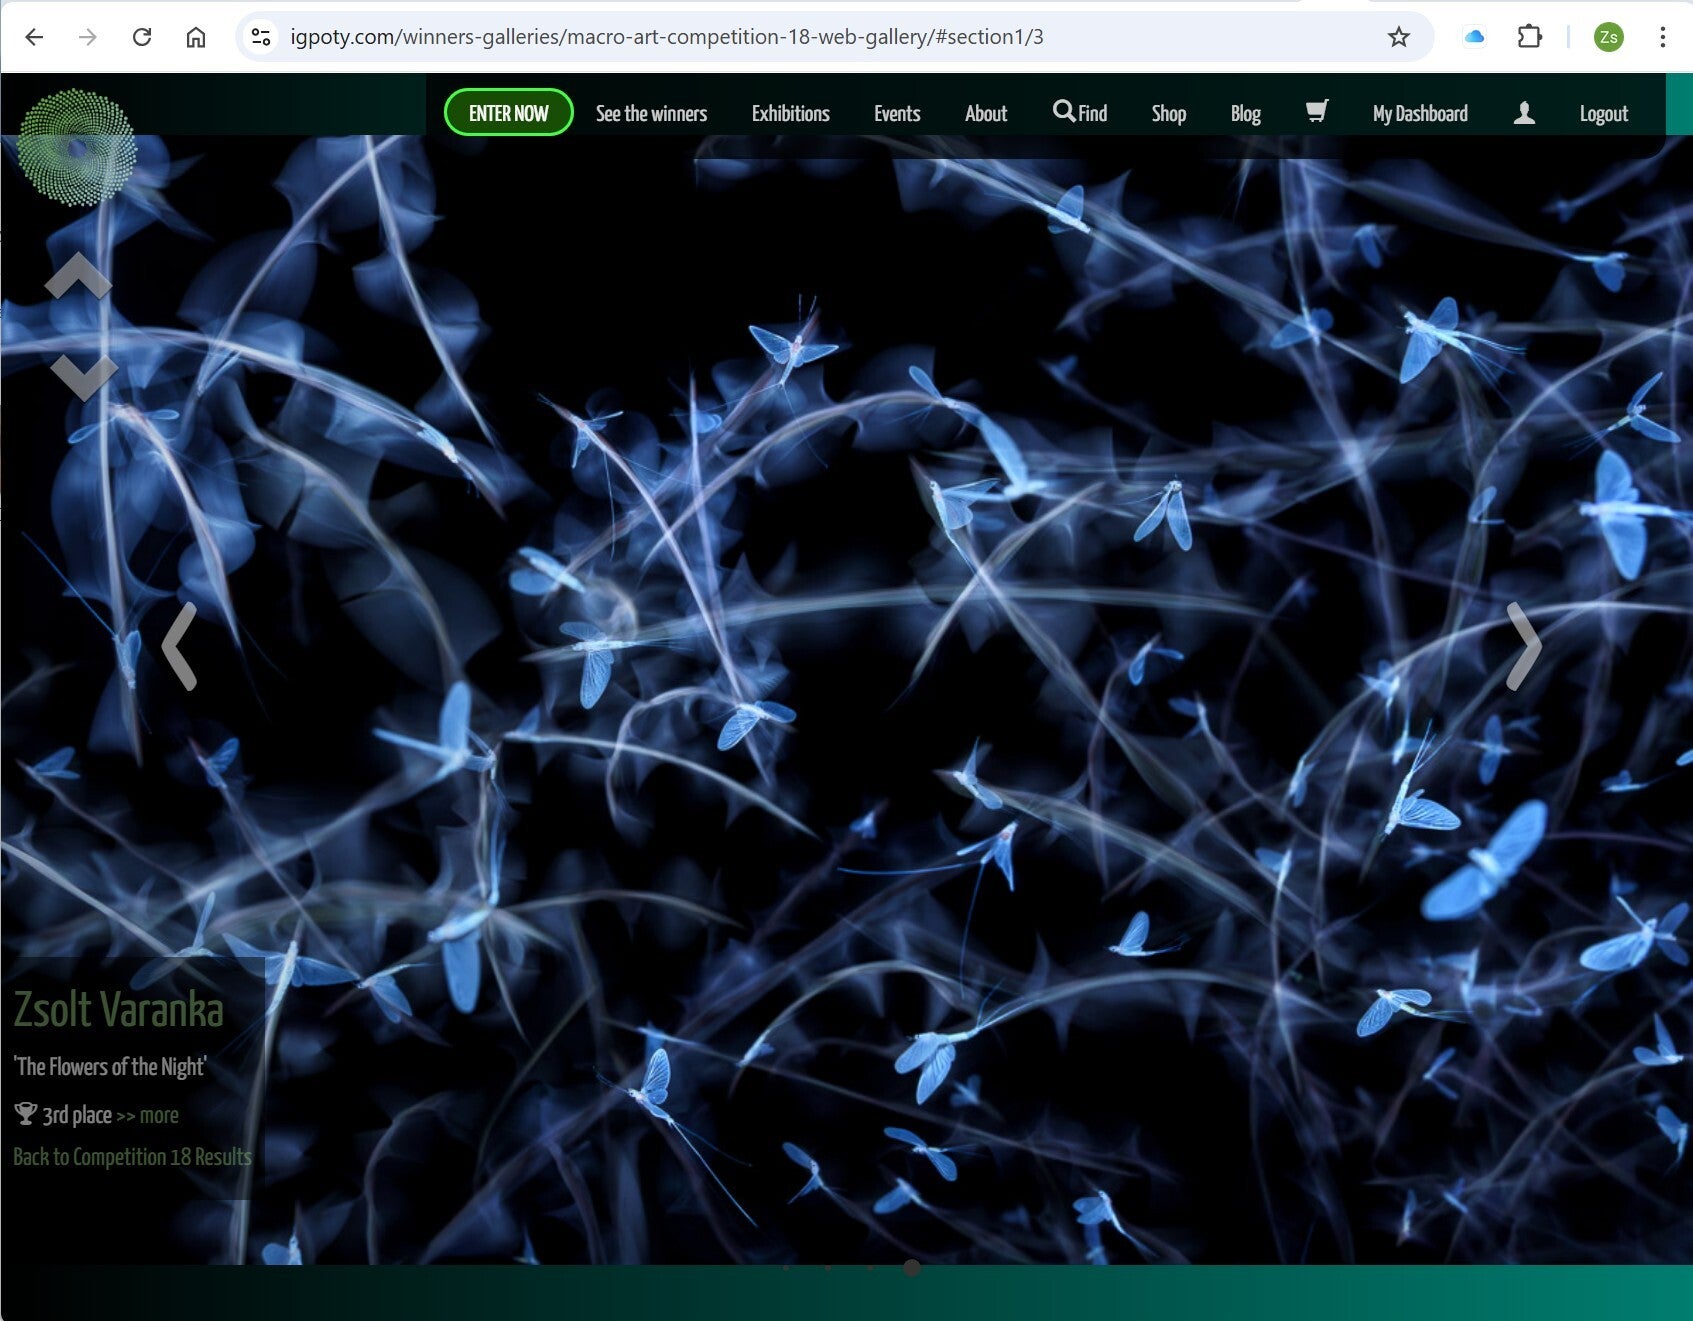This screenshot has width=1693, height=1321.
Task: Open the Exhibitions menu
Action: [x=790, y=114]
